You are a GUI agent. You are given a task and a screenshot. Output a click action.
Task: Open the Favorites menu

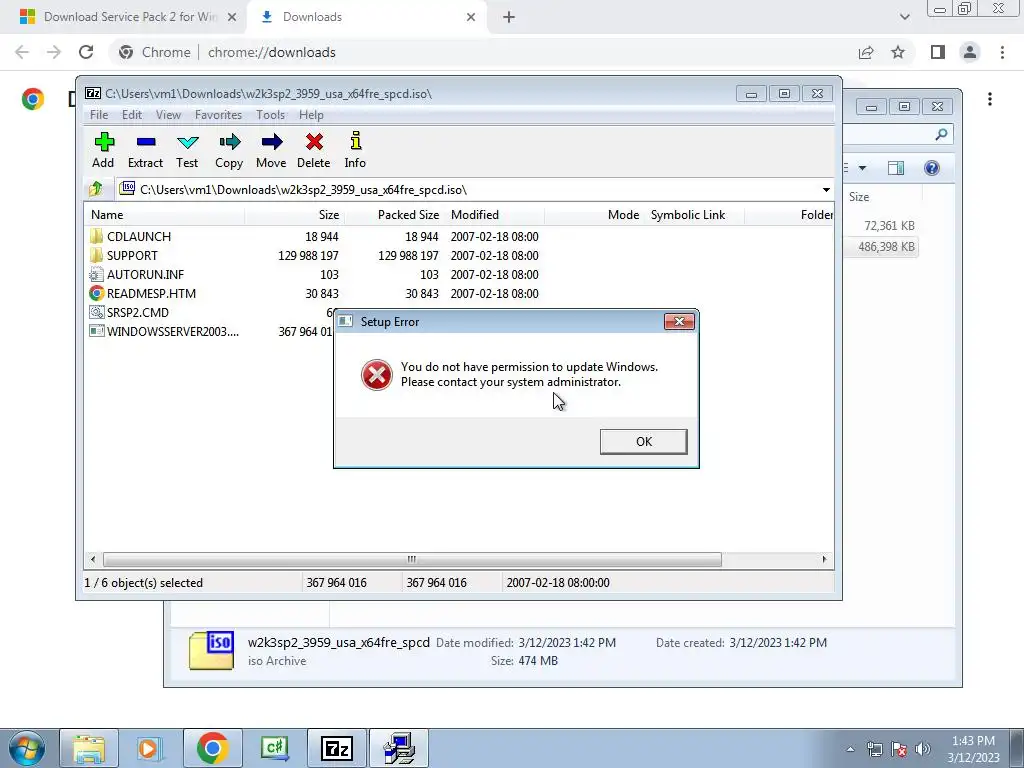tap(218, 115)
